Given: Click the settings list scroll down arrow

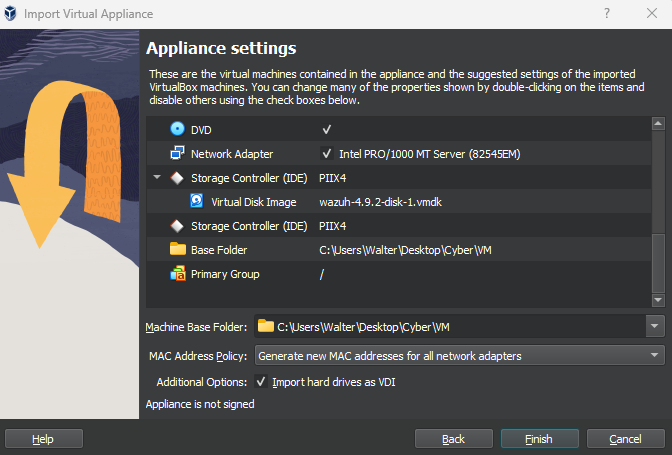Looking at the screenshot, I should point(657,300).
